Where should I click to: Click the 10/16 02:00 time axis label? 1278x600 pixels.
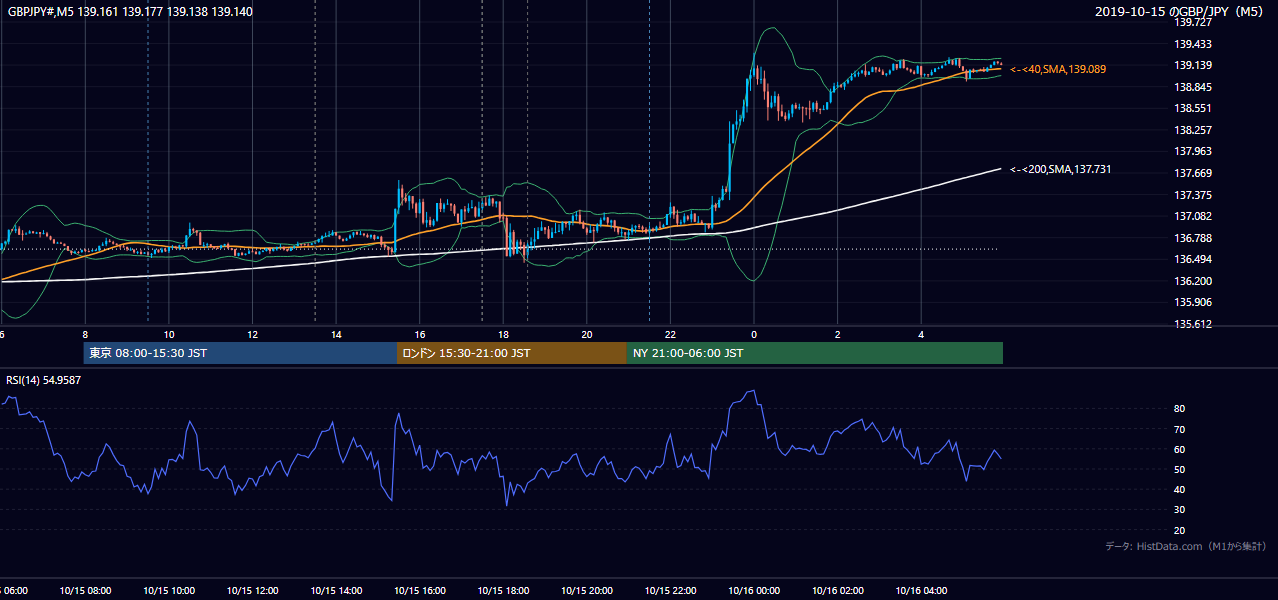[838, 591]
